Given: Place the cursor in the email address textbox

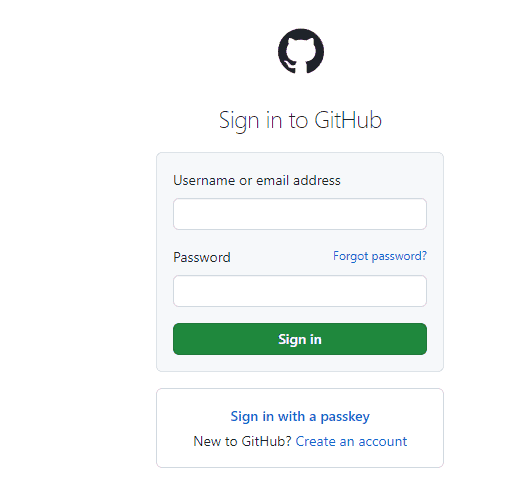Looking at the screenshot, I should click(300, 214).
